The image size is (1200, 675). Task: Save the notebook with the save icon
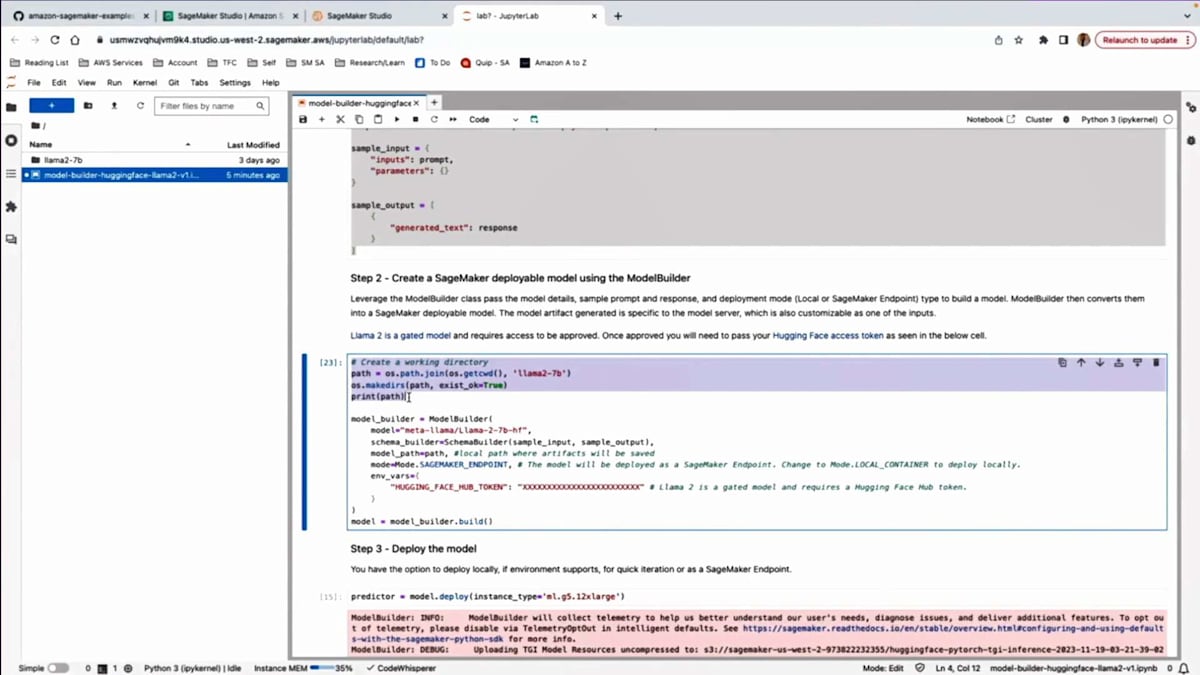click(303, 119)
